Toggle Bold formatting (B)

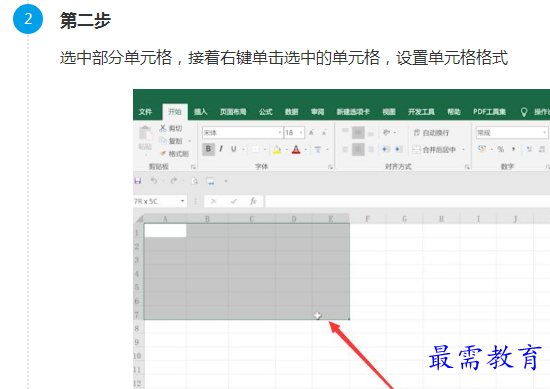(208, 149)
